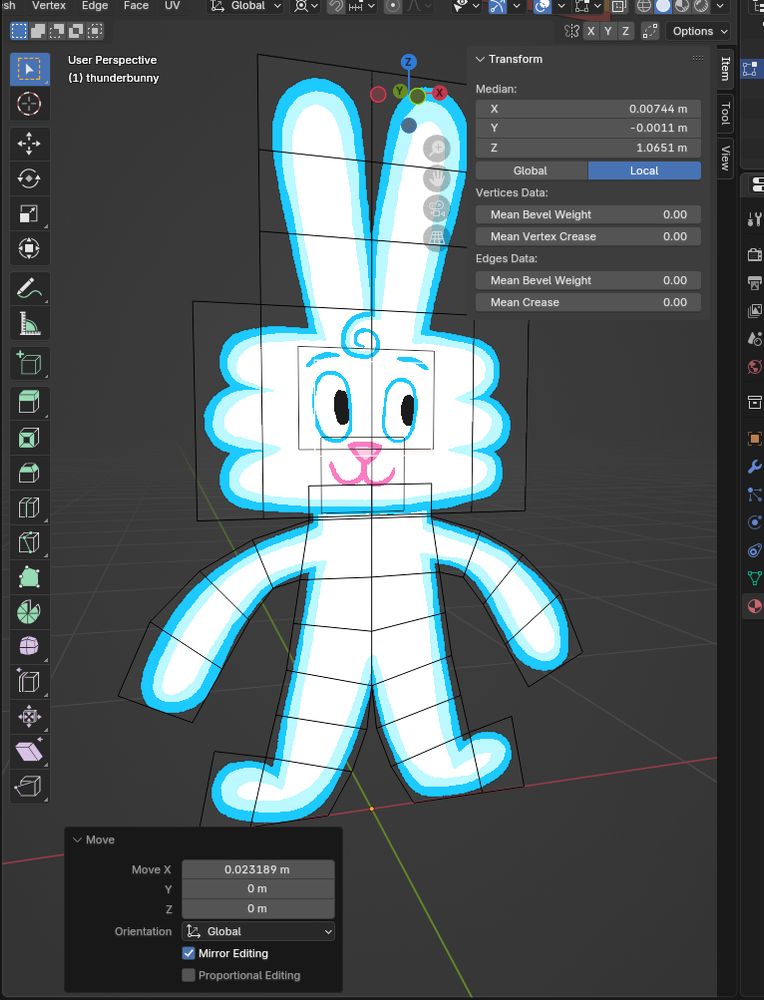Open the UV menu
The width and height of the screenshot is (764, 1000).
tap(172, 5)
